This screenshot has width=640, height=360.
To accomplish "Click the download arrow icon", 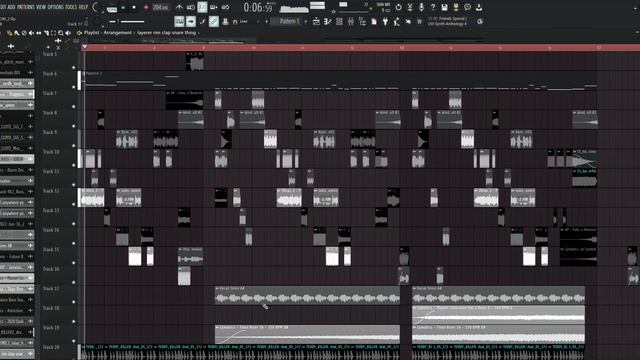I will pos(479,7).
